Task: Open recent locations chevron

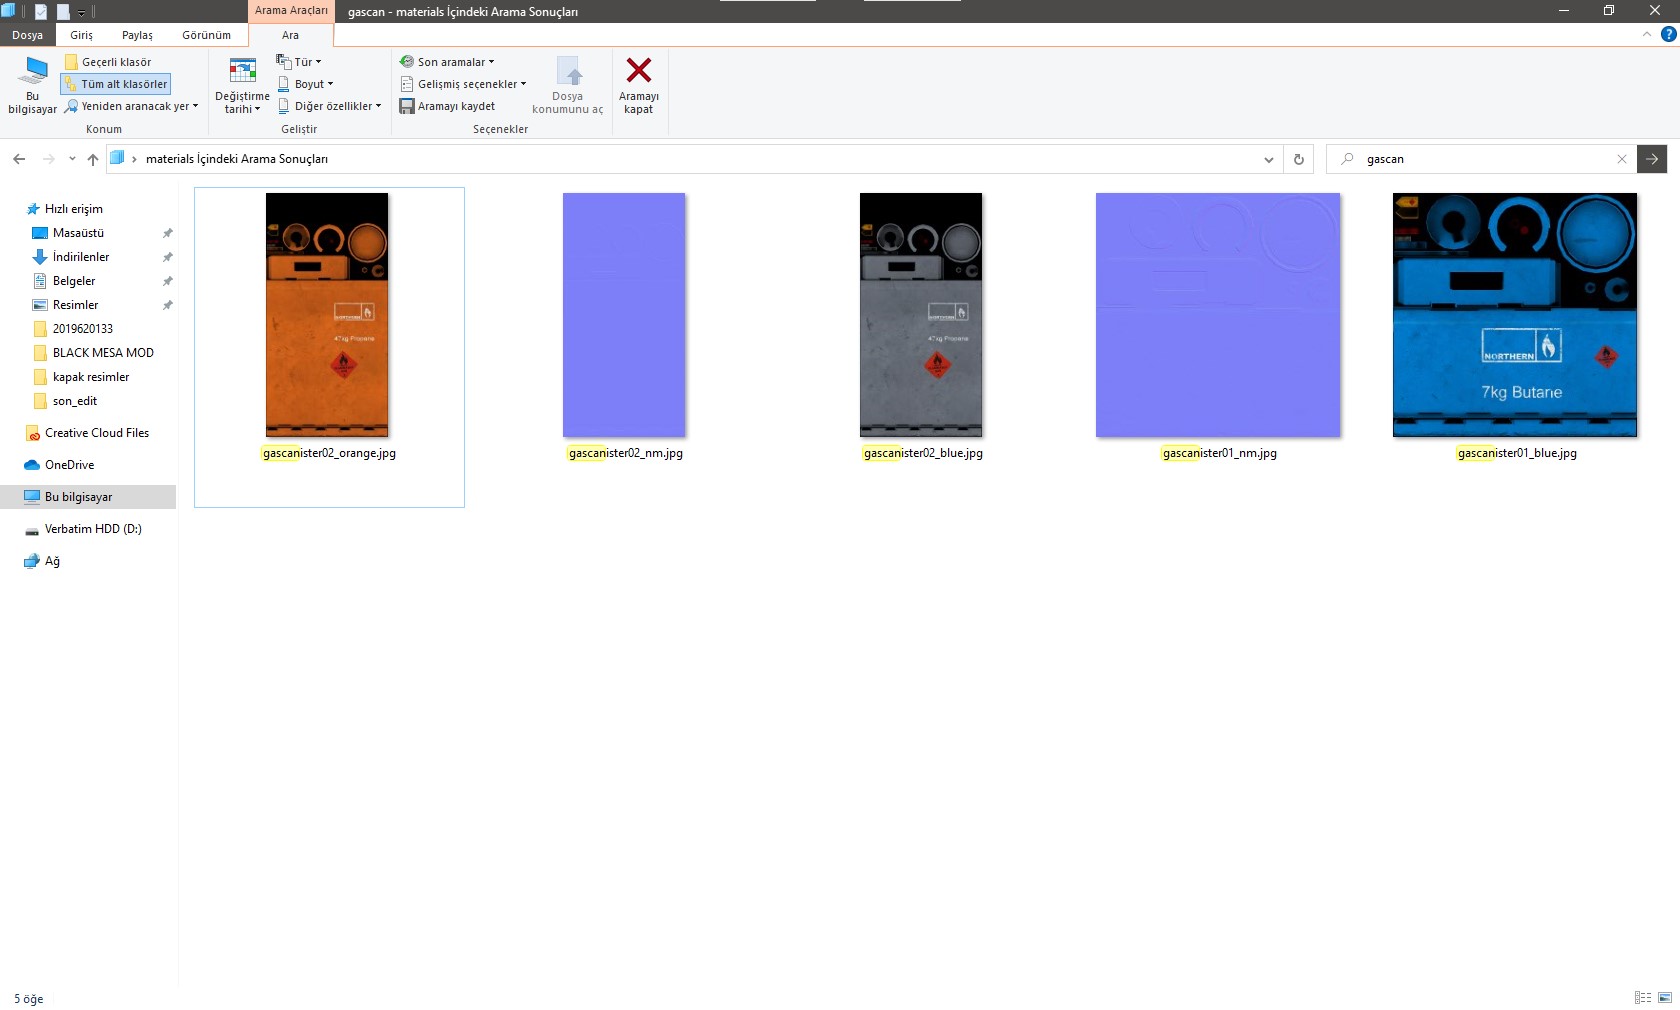Action: click(x=72, y=159)
